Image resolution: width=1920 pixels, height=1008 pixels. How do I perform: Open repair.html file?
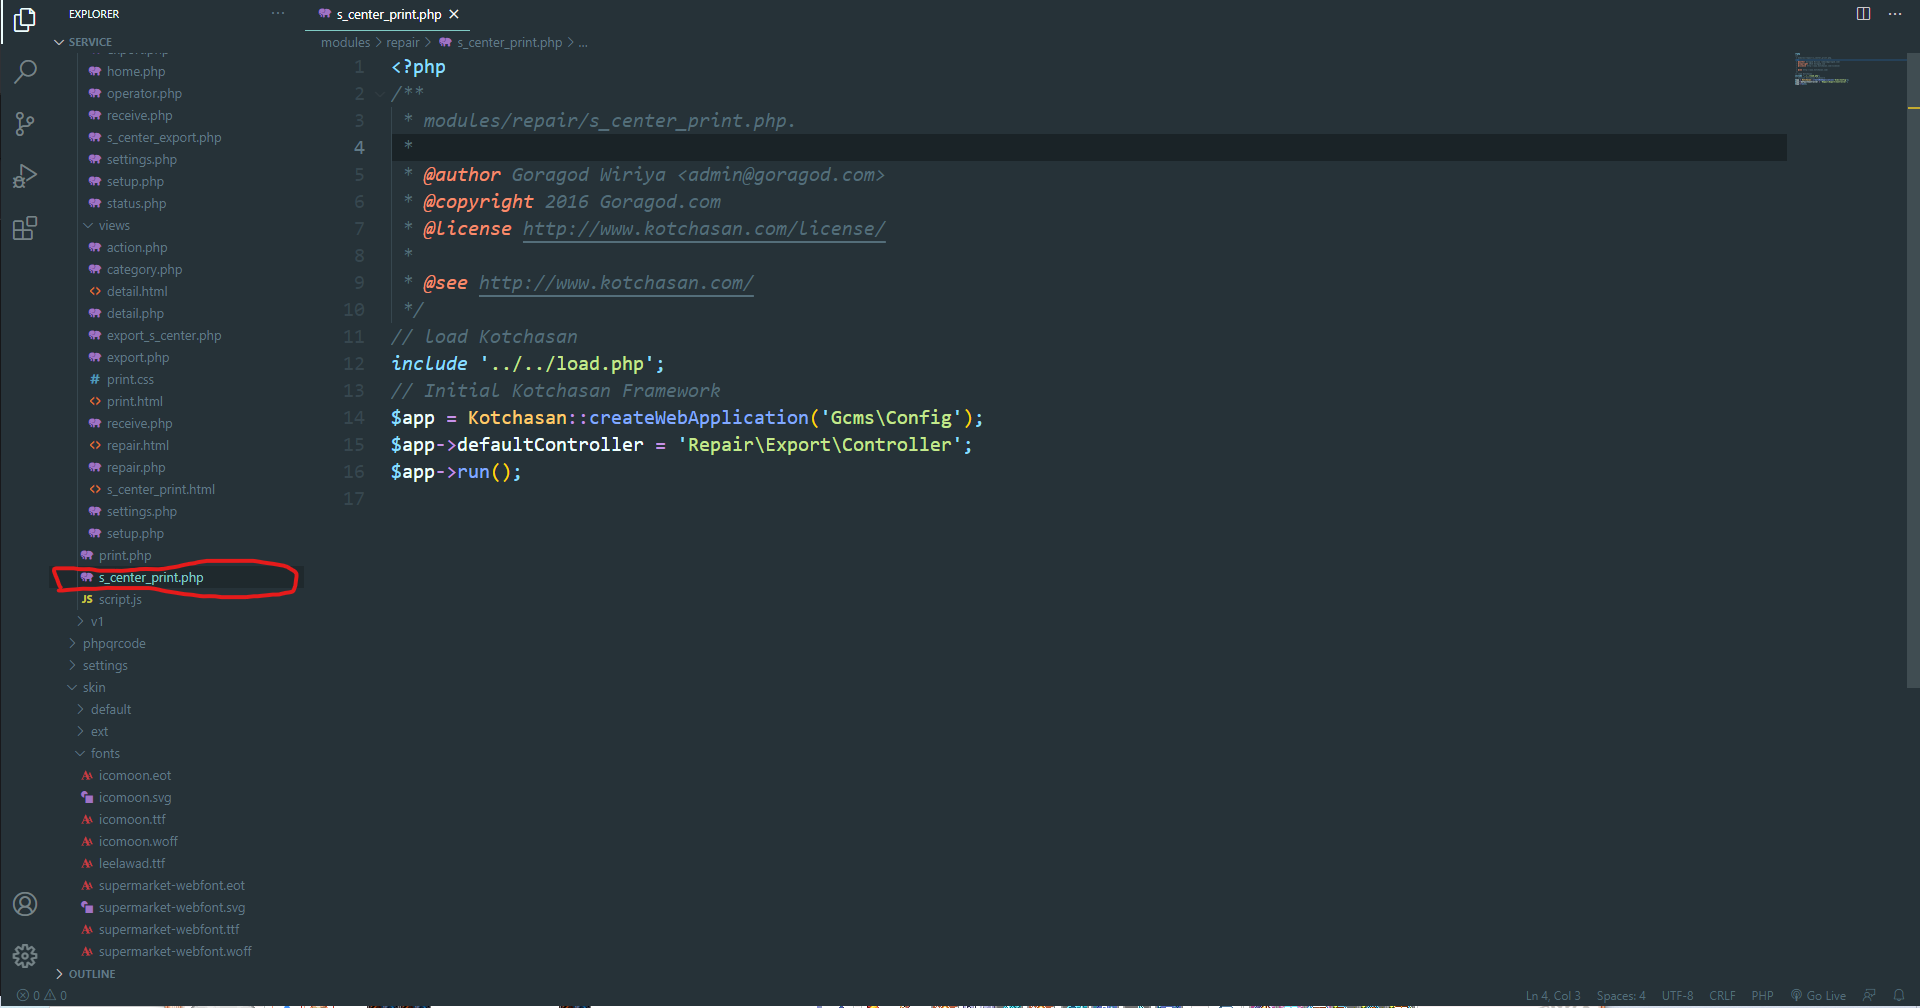pos(138,446)
